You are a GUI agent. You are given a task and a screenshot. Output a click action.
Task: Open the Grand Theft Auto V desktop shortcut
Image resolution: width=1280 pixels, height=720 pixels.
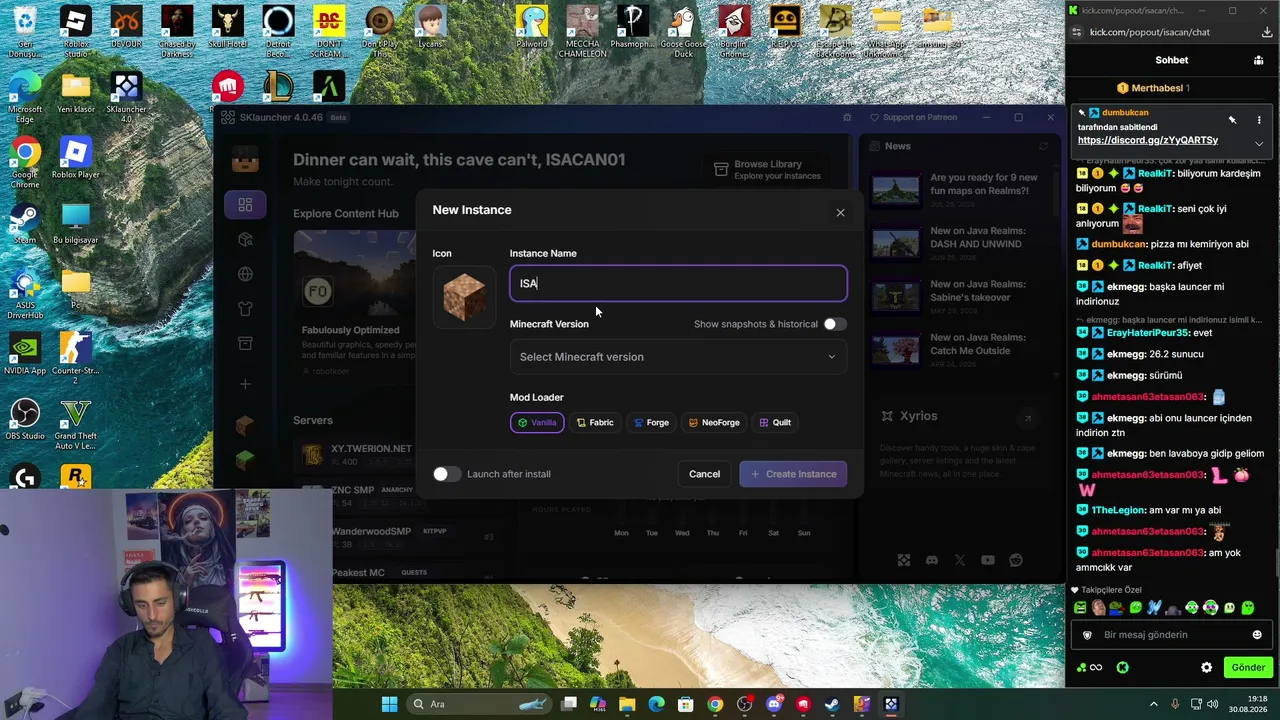[x=76, y=424]
